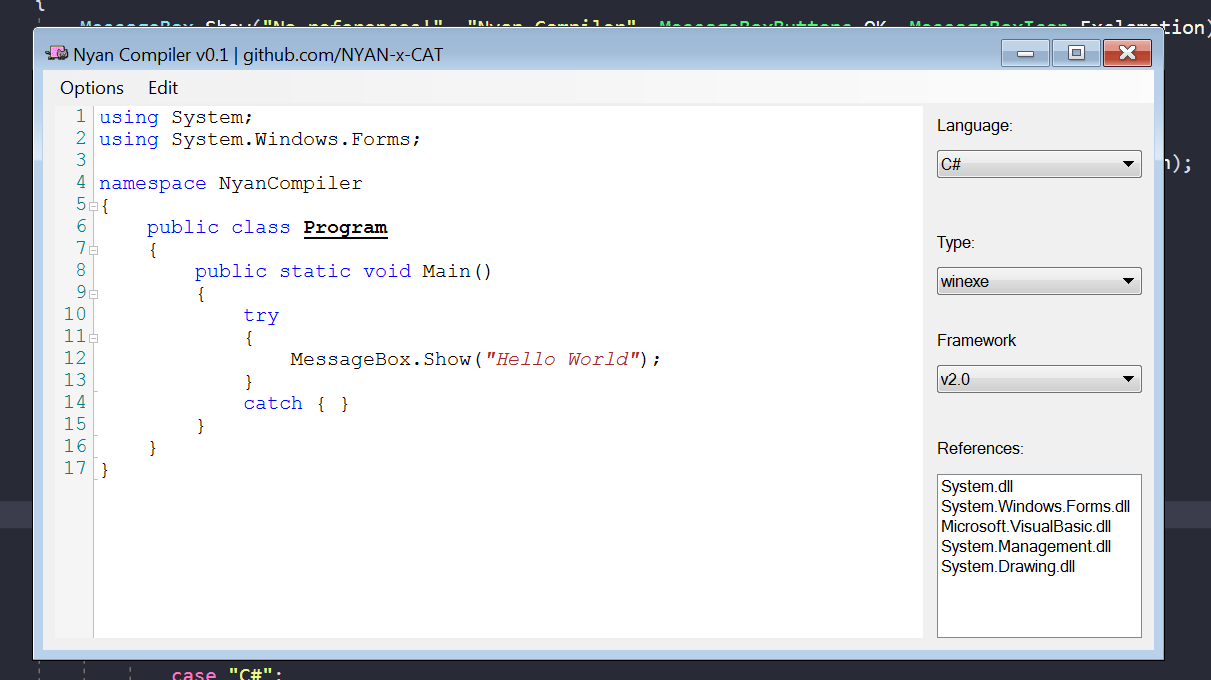This screenshot has width=1211, height=680.
Task: Click the underlined Program class name
Action: pos(345,227)
